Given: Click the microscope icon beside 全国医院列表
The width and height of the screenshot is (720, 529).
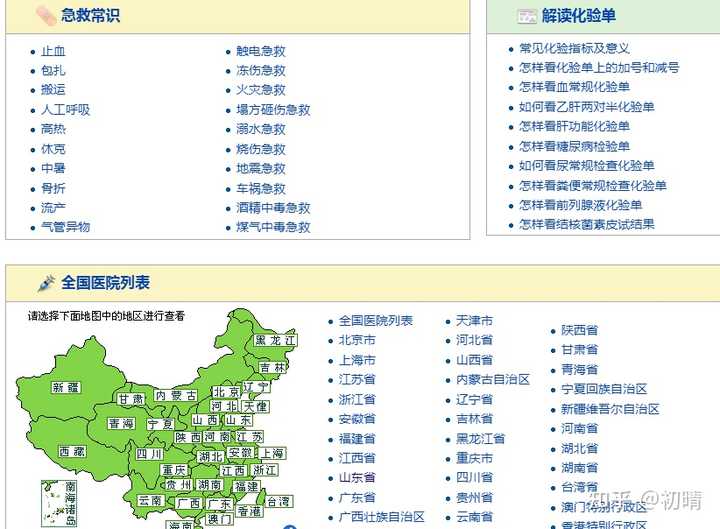Looking at the screenshot, I should [x=45, y=283].
